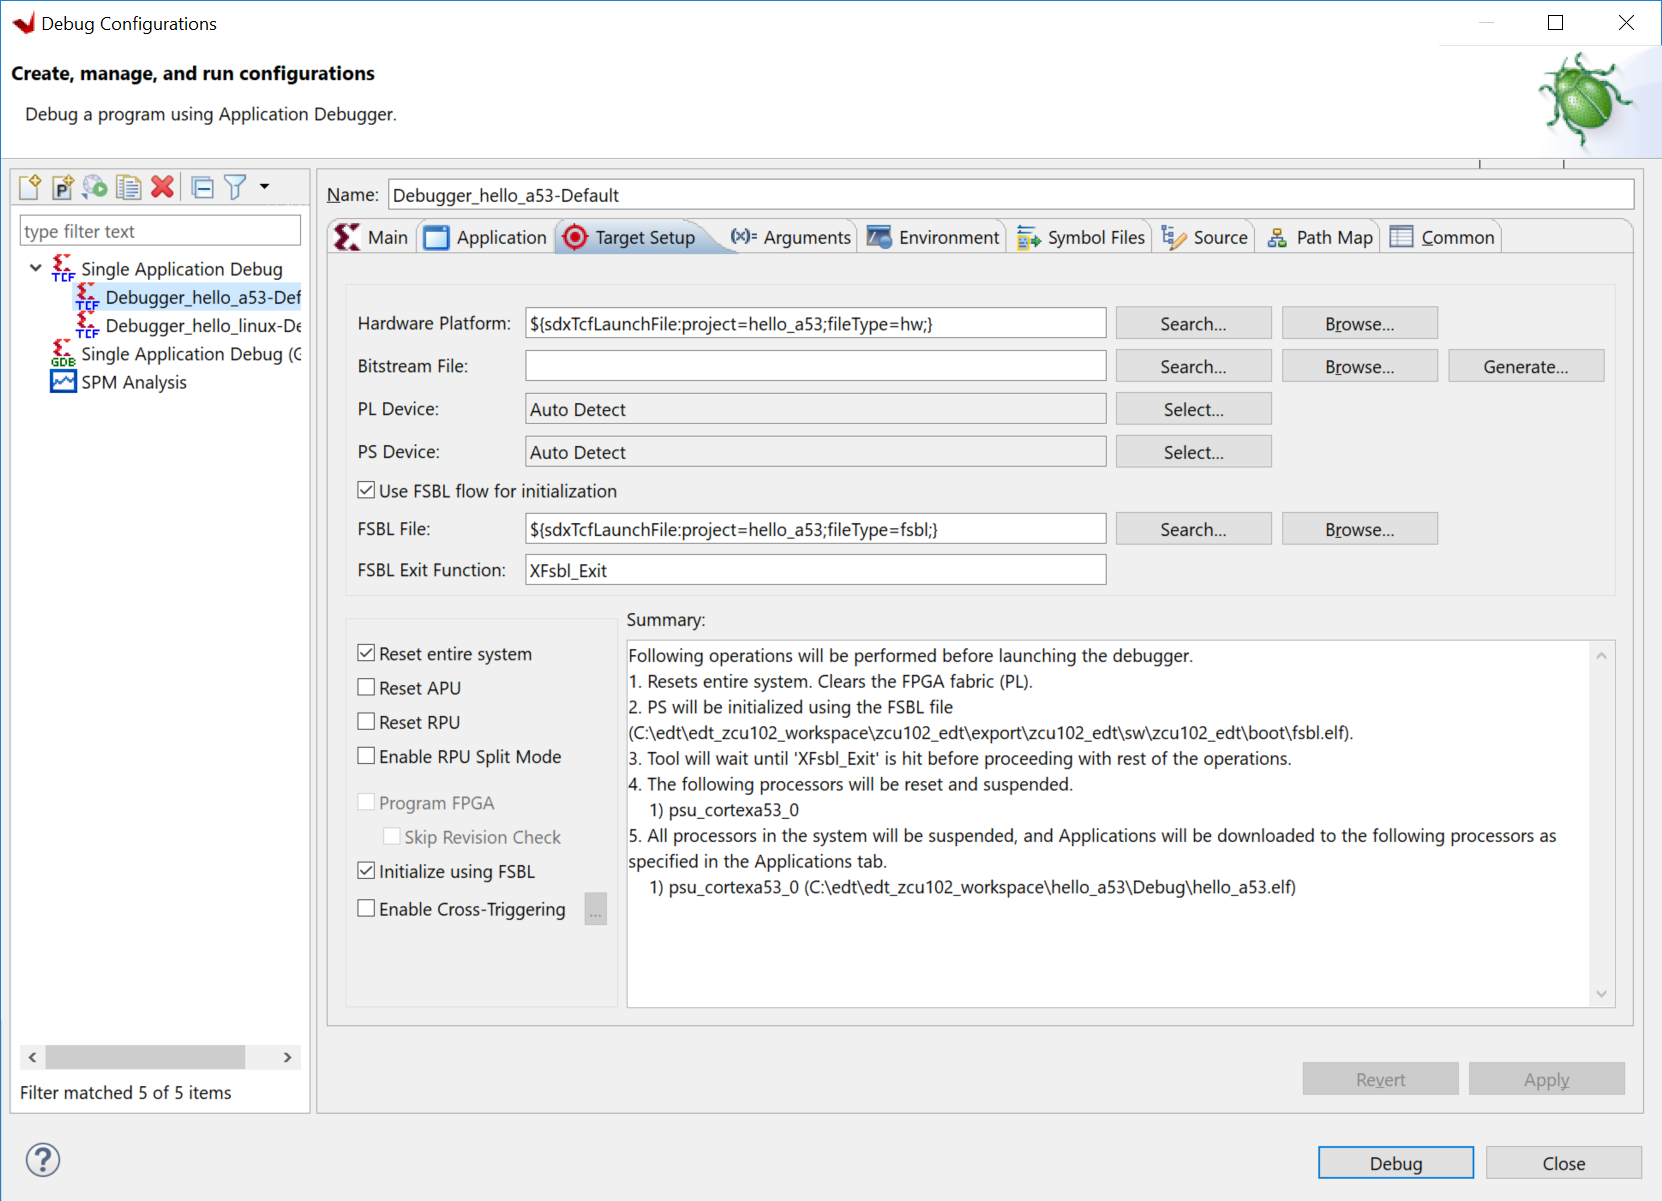
Task: Click the Summary scrollbar up arrow
Action: coord(1601,655)
